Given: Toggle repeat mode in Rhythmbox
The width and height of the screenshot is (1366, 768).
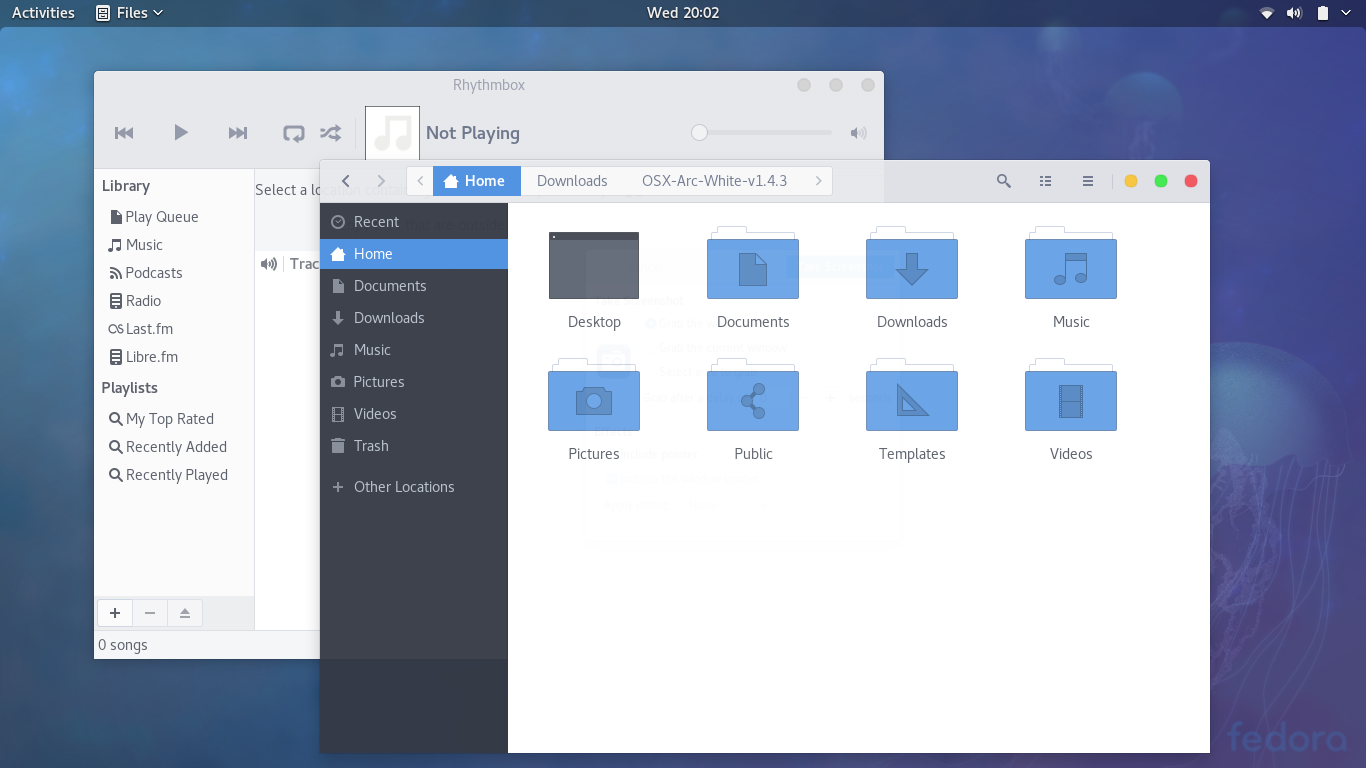Looking at the screenshot, I should click(293, 133).
